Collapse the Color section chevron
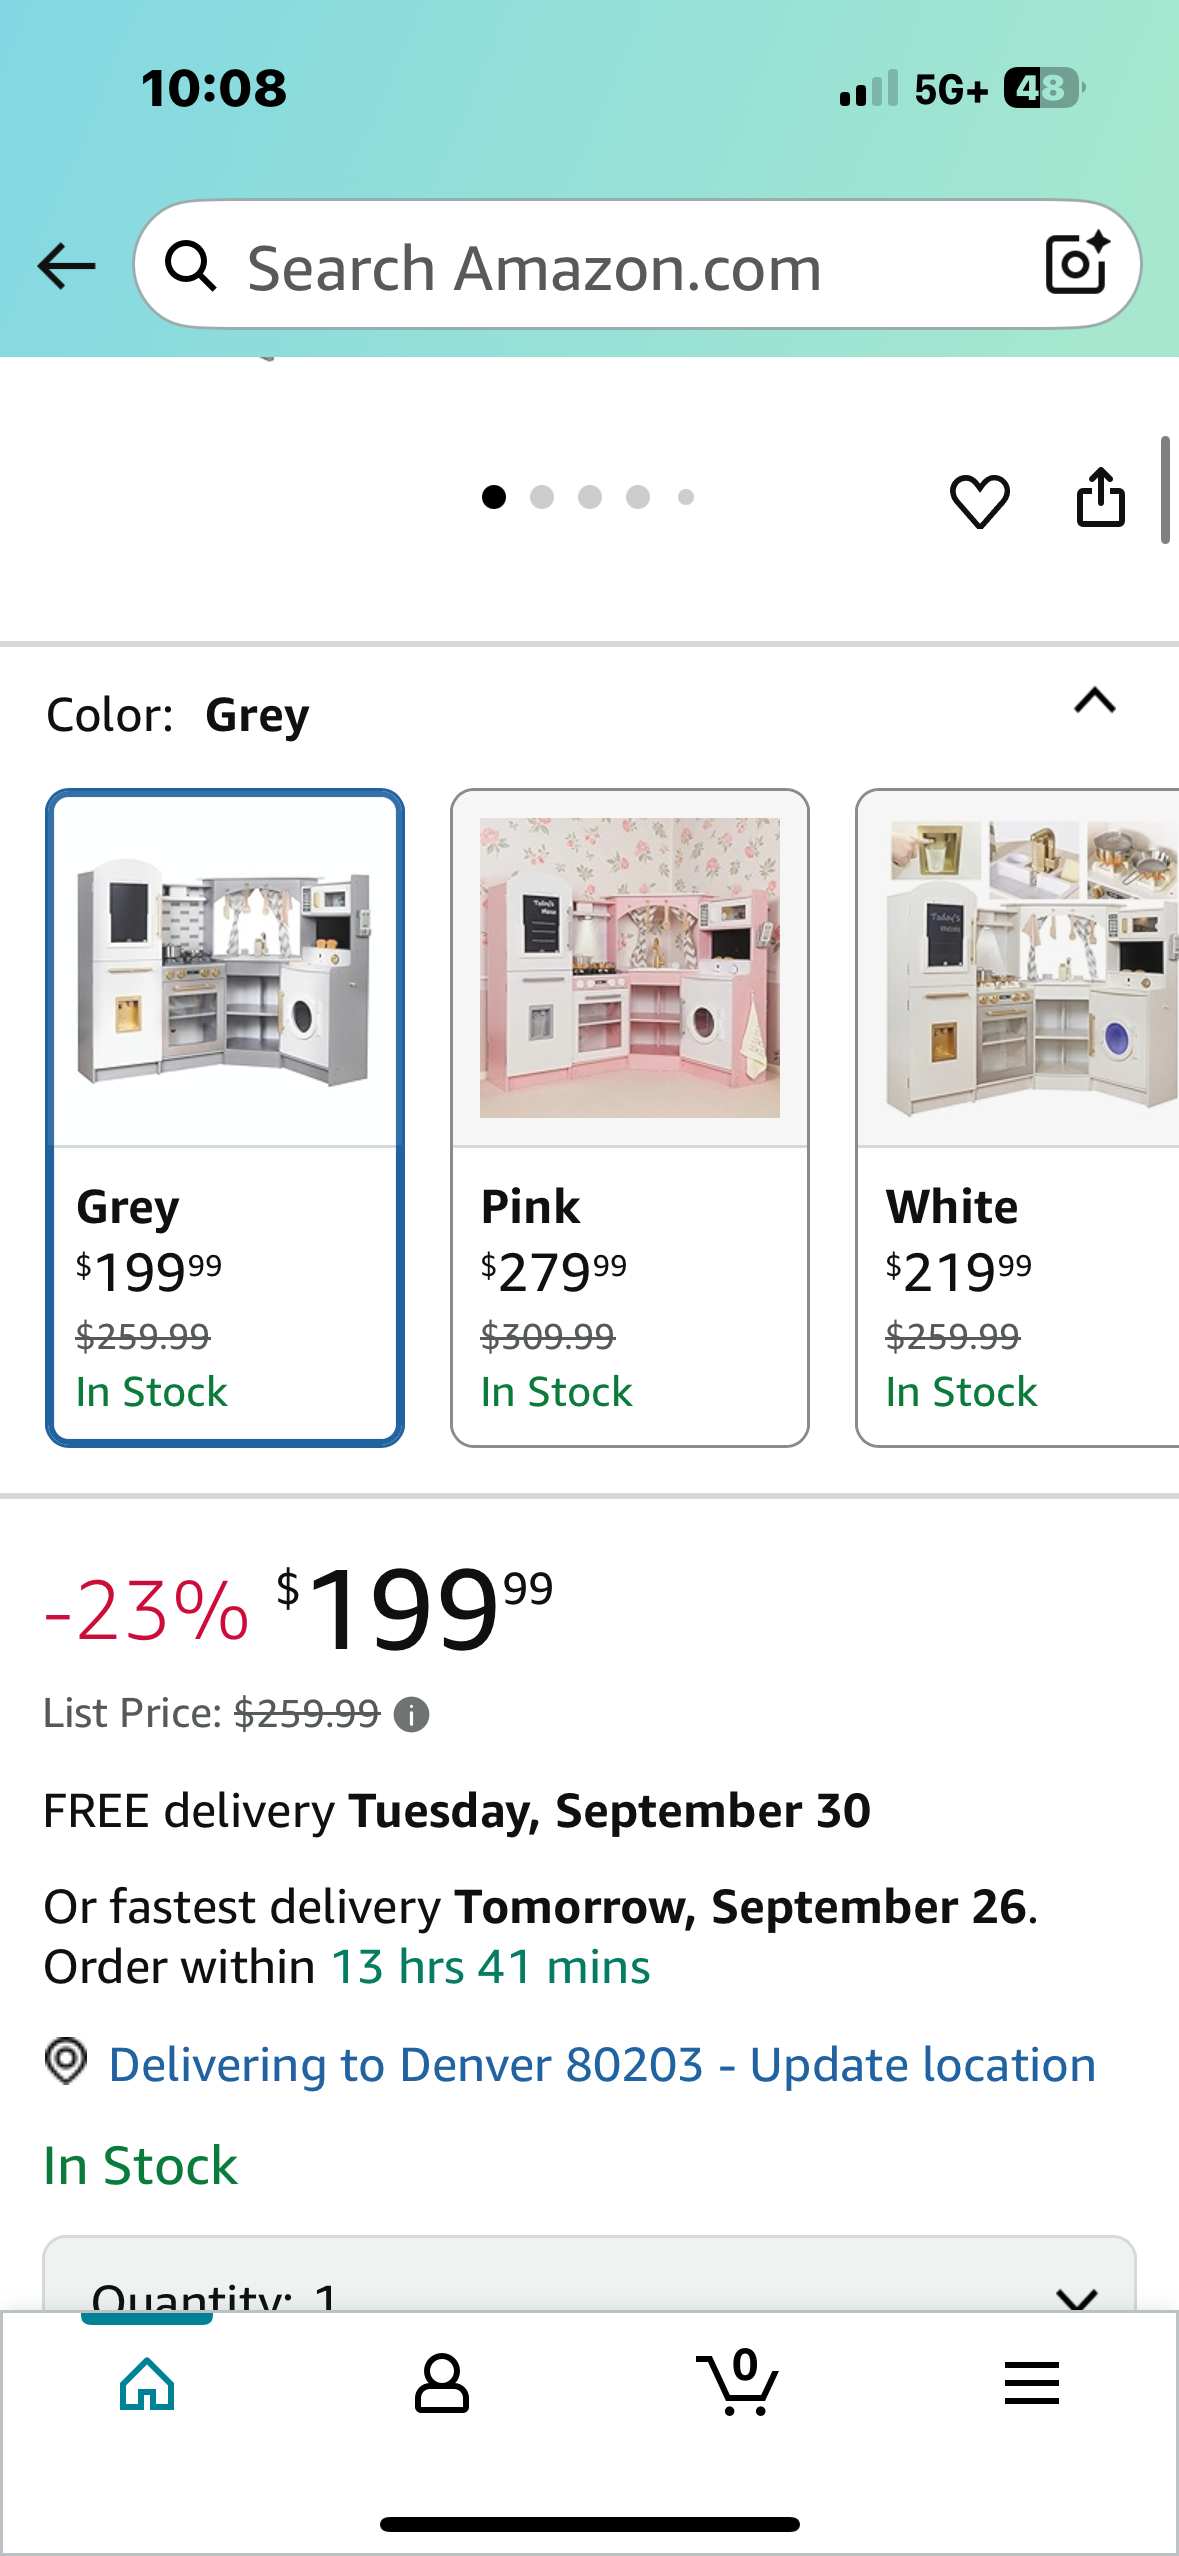The height and width of the screenshot is (2556, 1179). point(1094,701)
